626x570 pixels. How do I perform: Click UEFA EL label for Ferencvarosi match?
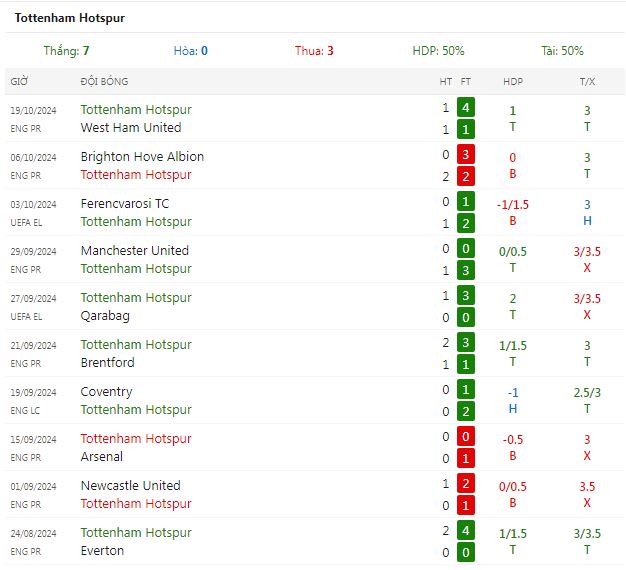pyautogui.click(x=26, y=223)
